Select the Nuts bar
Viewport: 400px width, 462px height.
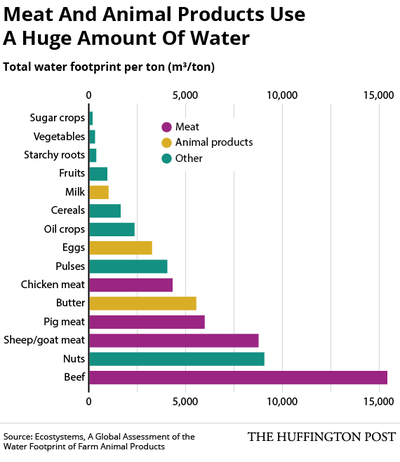click(177, 359)
